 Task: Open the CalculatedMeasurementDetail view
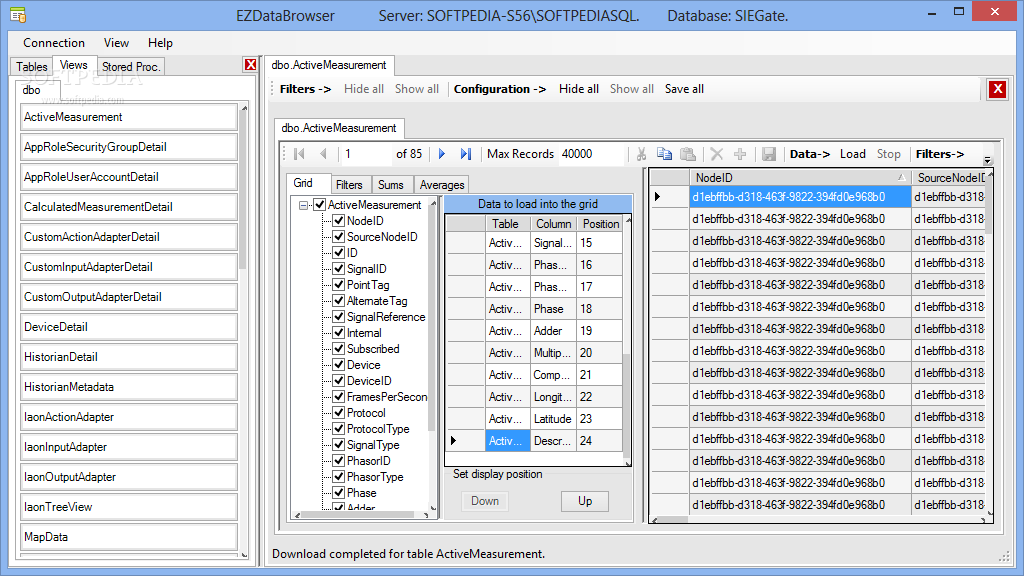[129, 207]
